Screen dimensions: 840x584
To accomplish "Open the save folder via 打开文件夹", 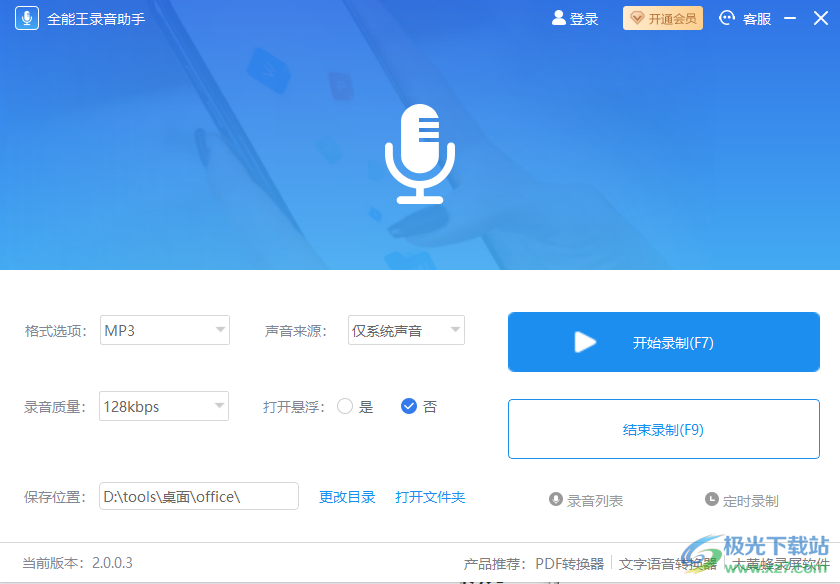I will tap(430, 496).
